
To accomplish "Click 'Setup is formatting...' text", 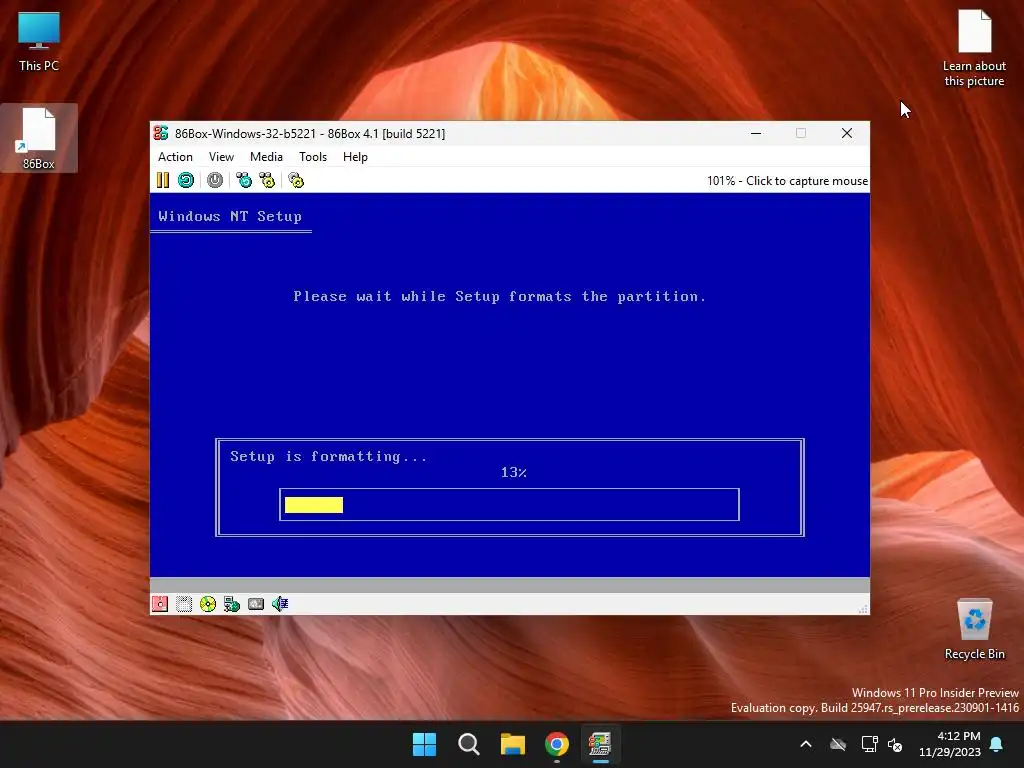I will coord(328,456).
